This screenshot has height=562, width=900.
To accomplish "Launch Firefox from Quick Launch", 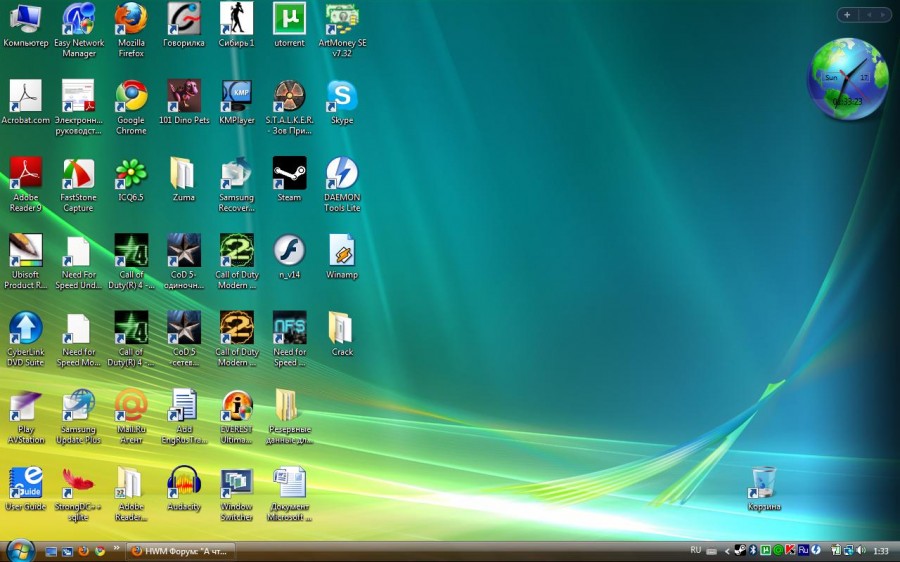I will pos(84,551).
